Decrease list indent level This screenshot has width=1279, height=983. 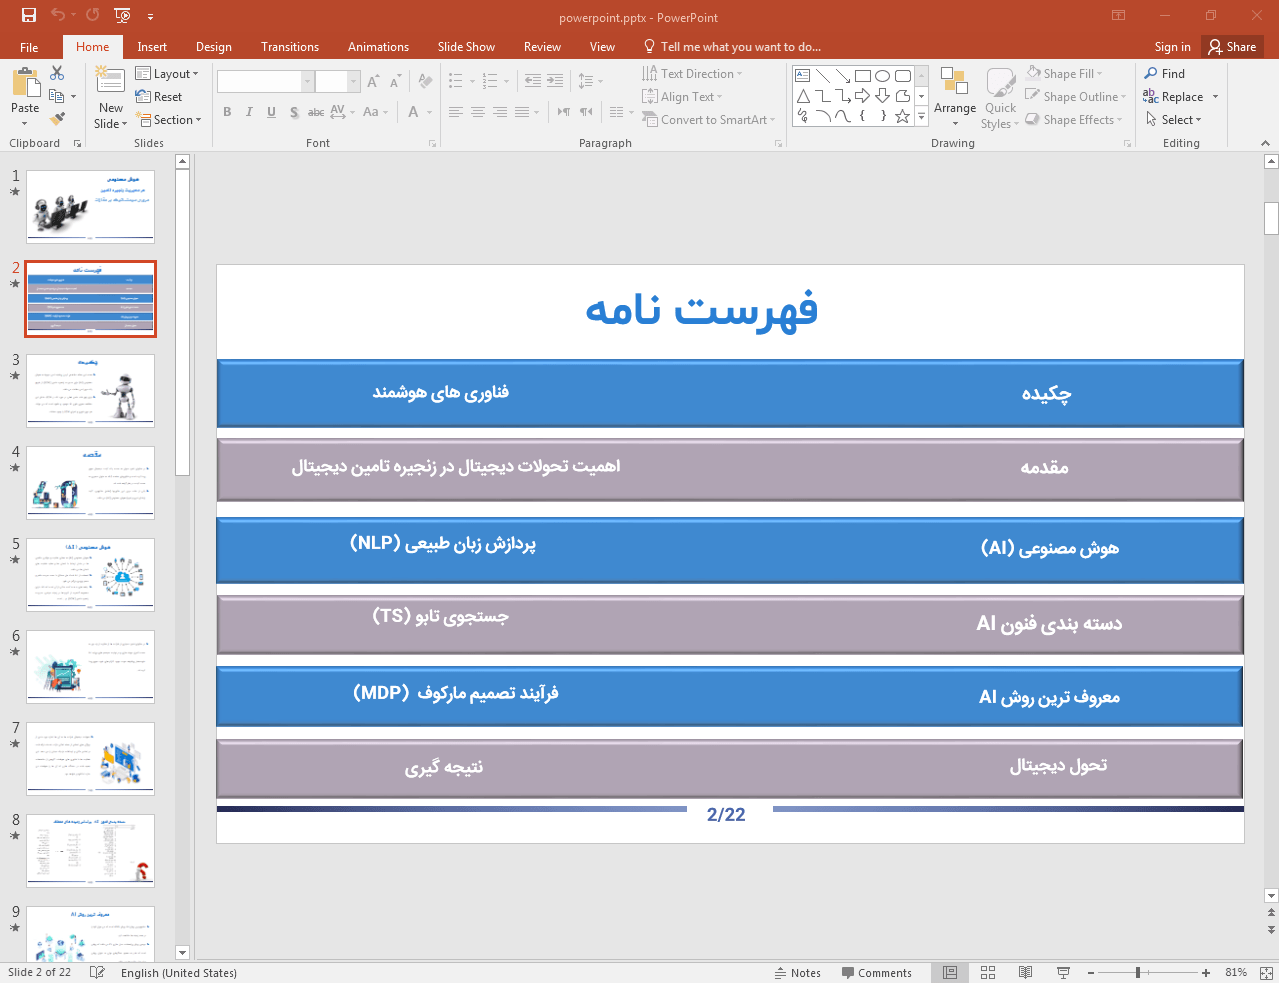coord(533,82)
